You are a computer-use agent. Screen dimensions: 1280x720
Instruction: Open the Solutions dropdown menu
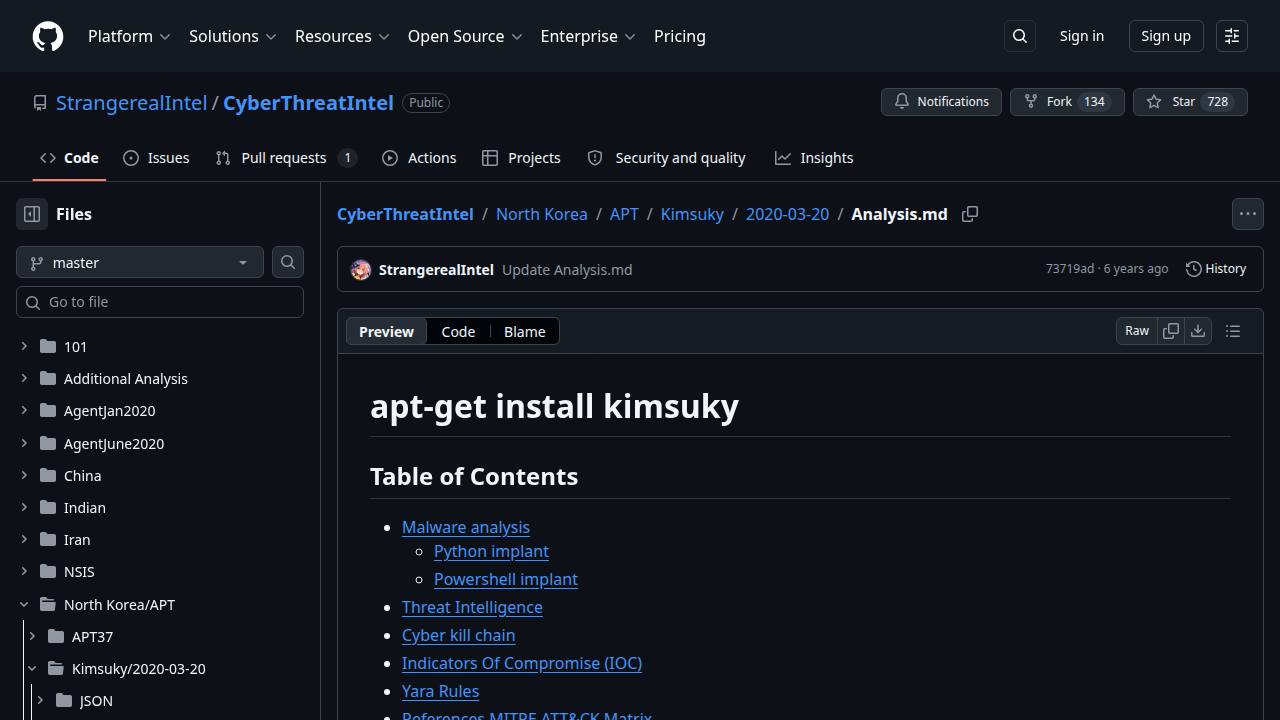pyautogui.click(x=232, y=36)
